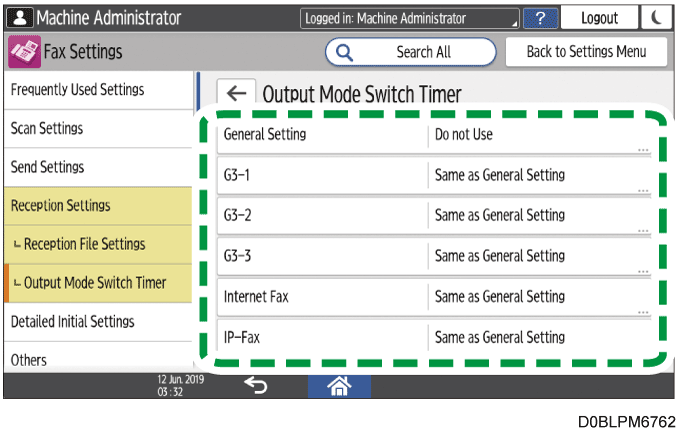Select Reception File Settings sub-item
This screenshot has width=679, height=431.
[97, 244]
